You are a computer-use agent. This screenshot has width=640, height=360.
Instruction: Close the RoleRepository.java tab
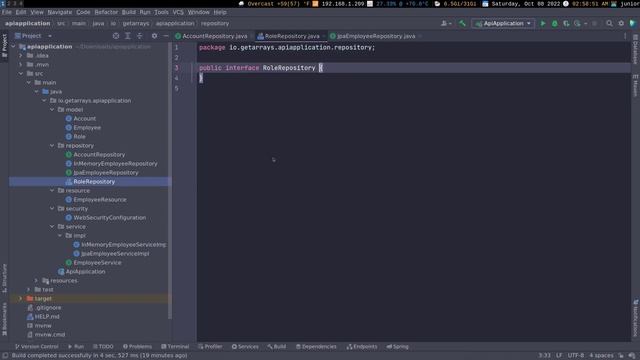click(x=324, y=36)
